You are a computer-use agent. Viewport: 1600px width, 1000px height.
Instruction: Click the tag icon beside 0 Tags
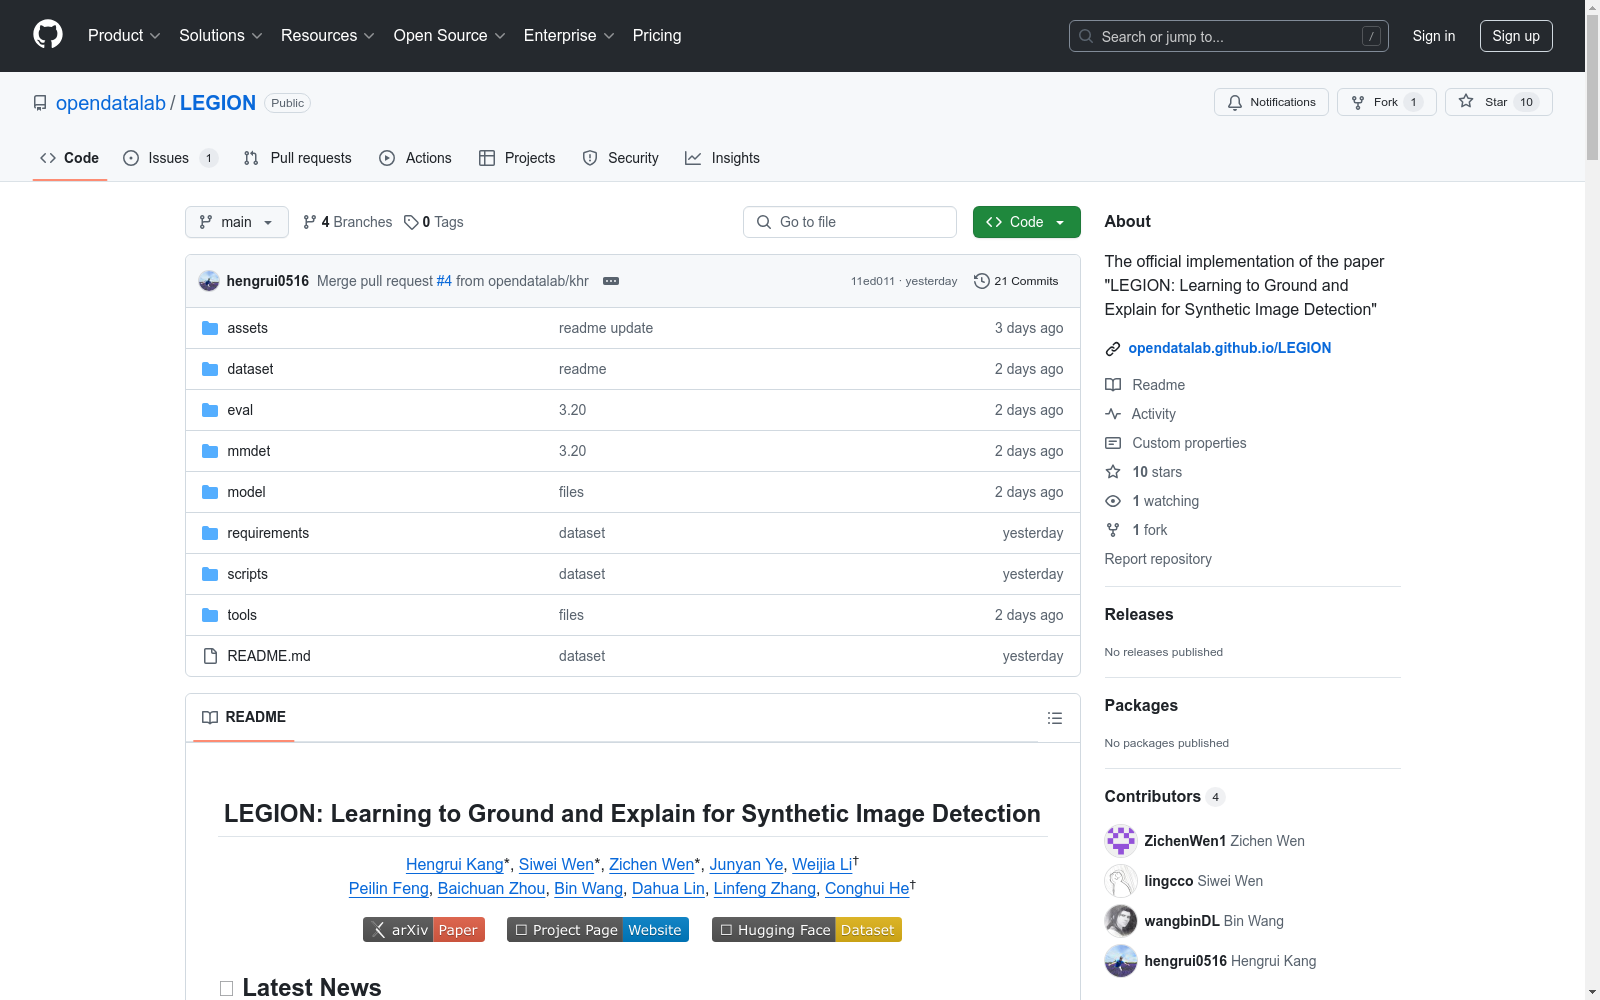tap(411, 222)
